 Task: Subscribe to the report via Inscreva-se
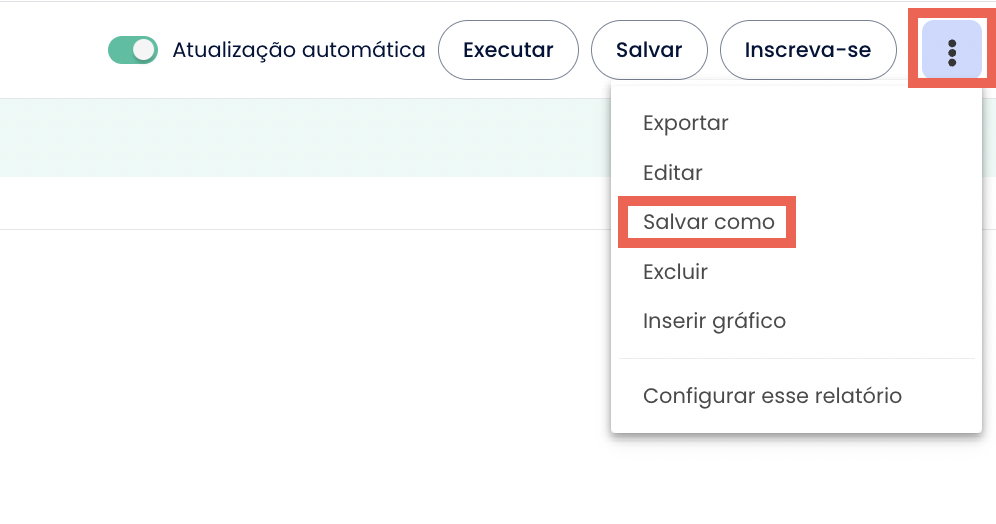pyautogui.click(x=807, y=50)
